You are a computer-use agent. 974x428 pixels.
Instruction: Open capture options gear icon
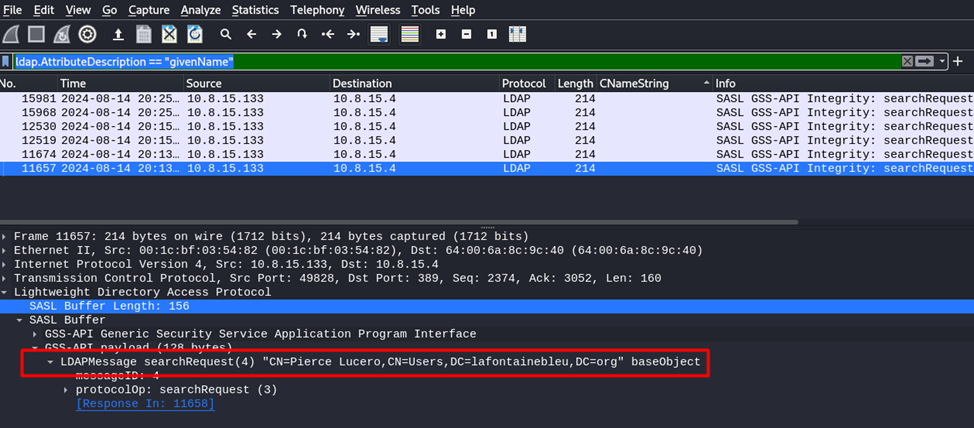[x=87, y=34]
